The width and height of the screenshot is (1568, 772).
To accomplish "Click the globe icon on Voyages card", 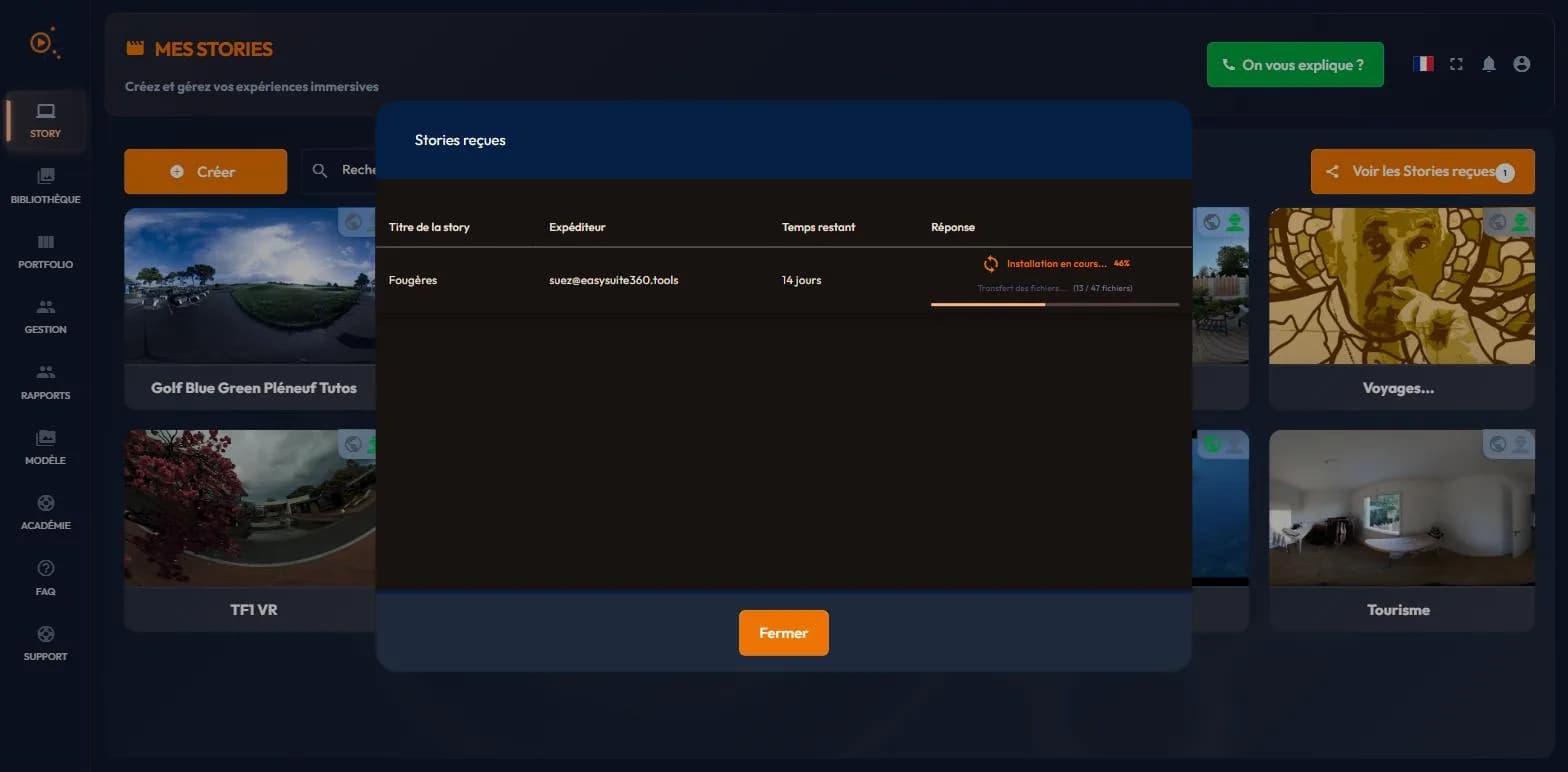I will 1497,222.
